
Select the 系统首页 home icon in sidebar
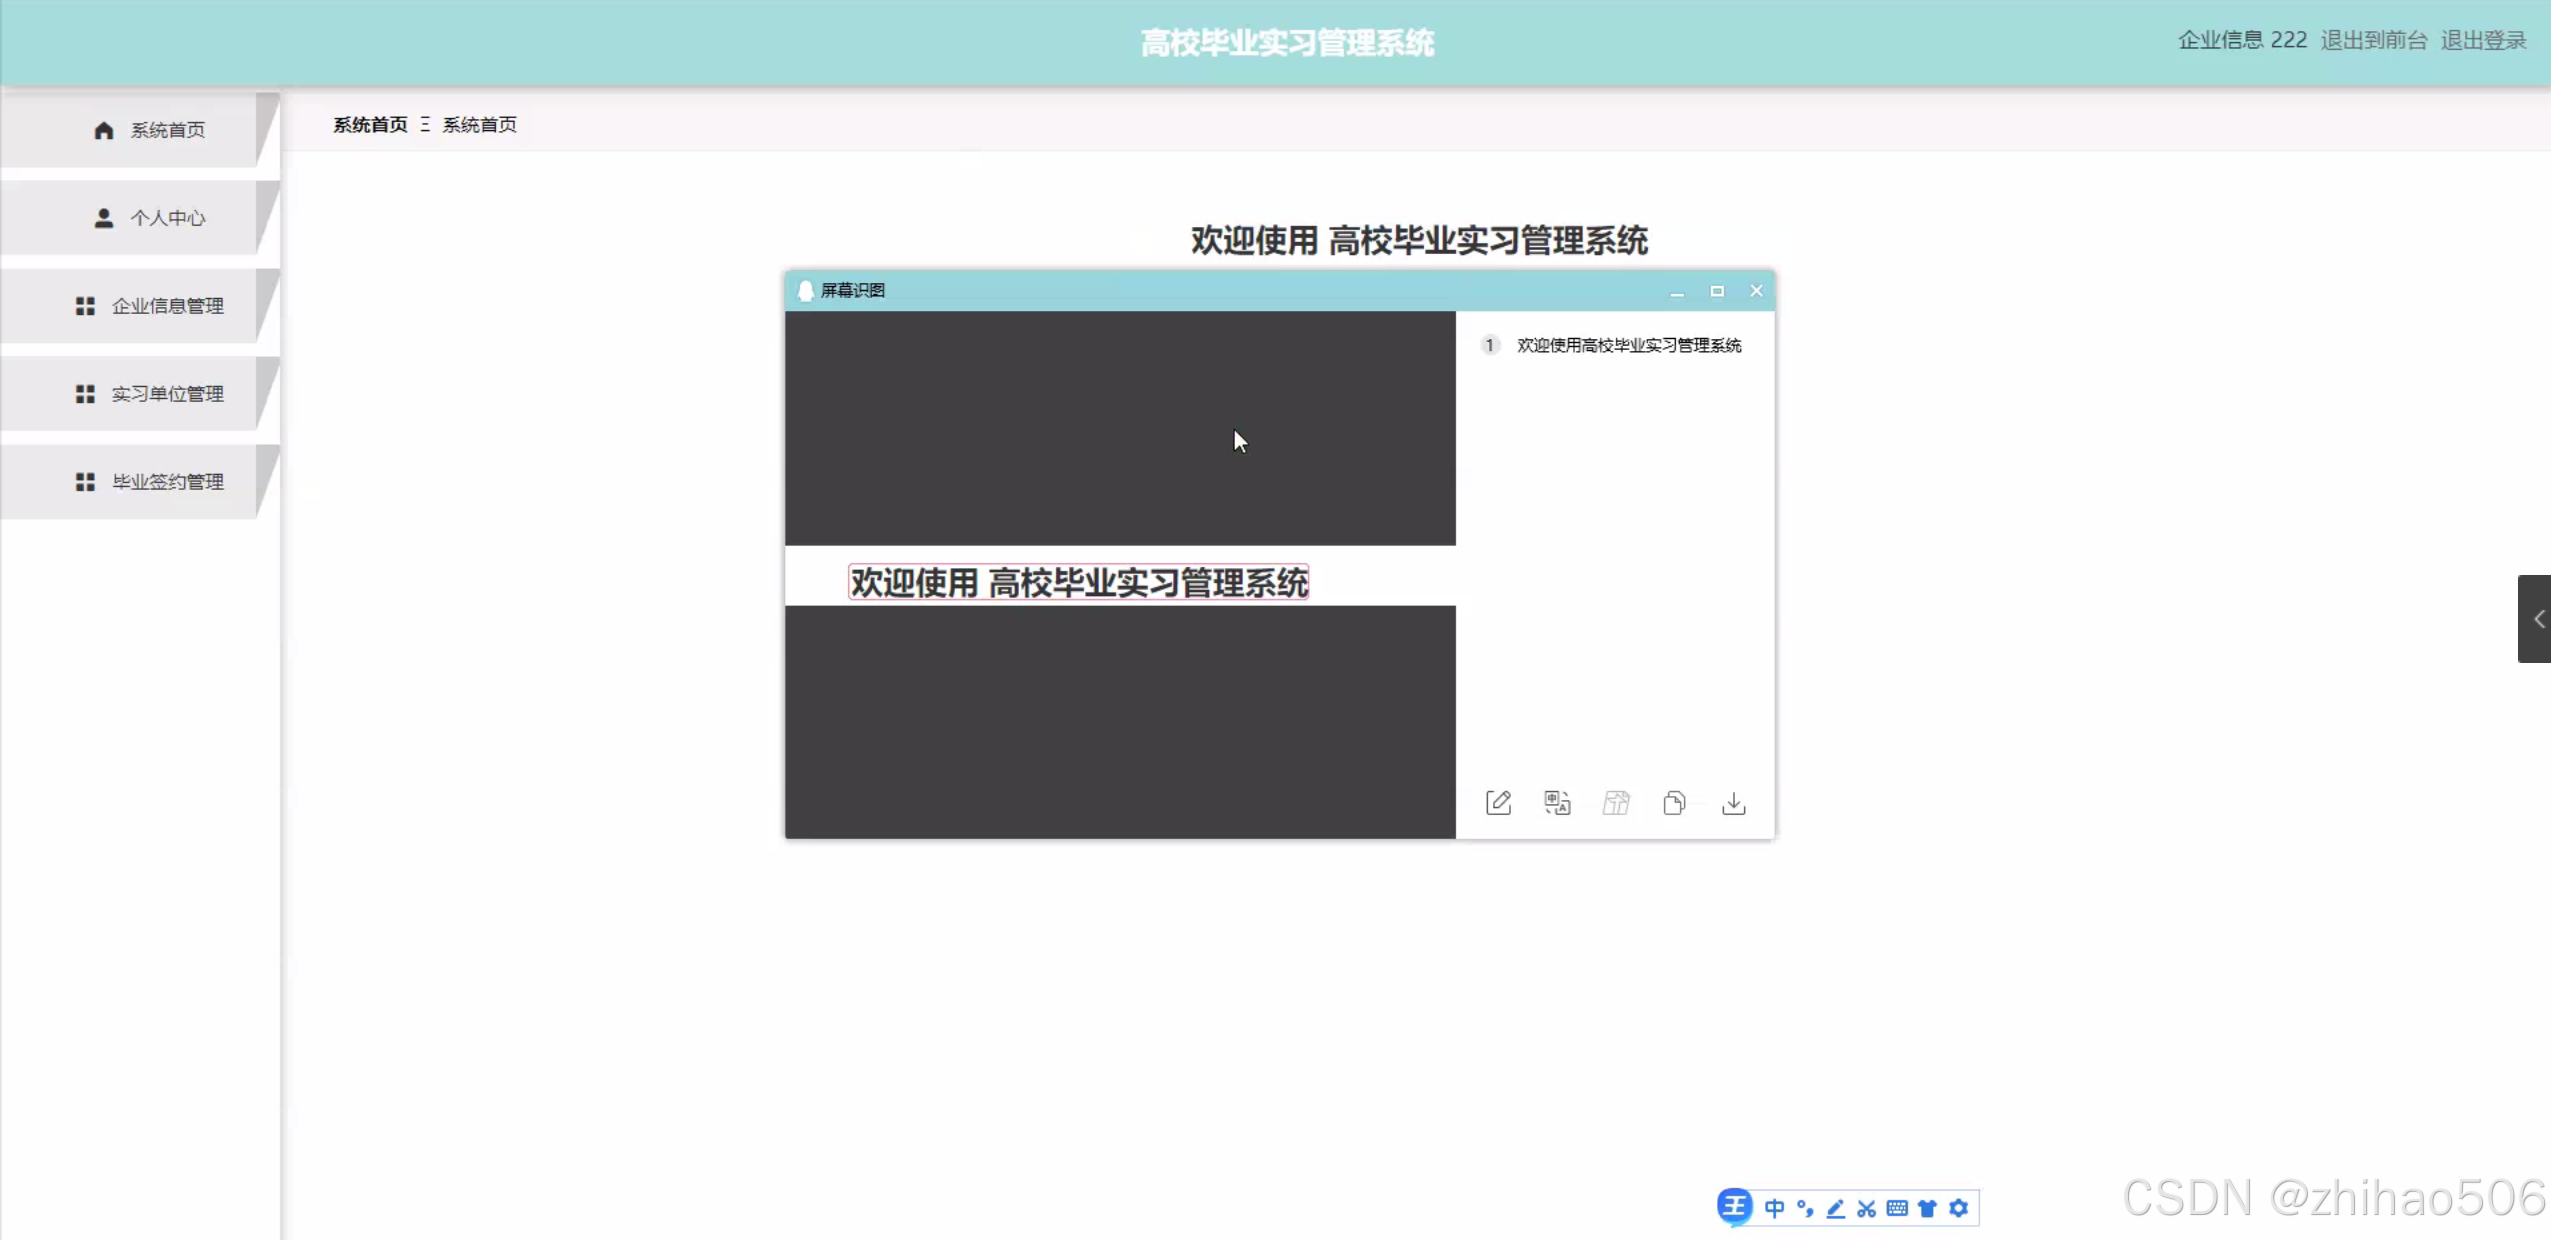click(x=104, y=129)
